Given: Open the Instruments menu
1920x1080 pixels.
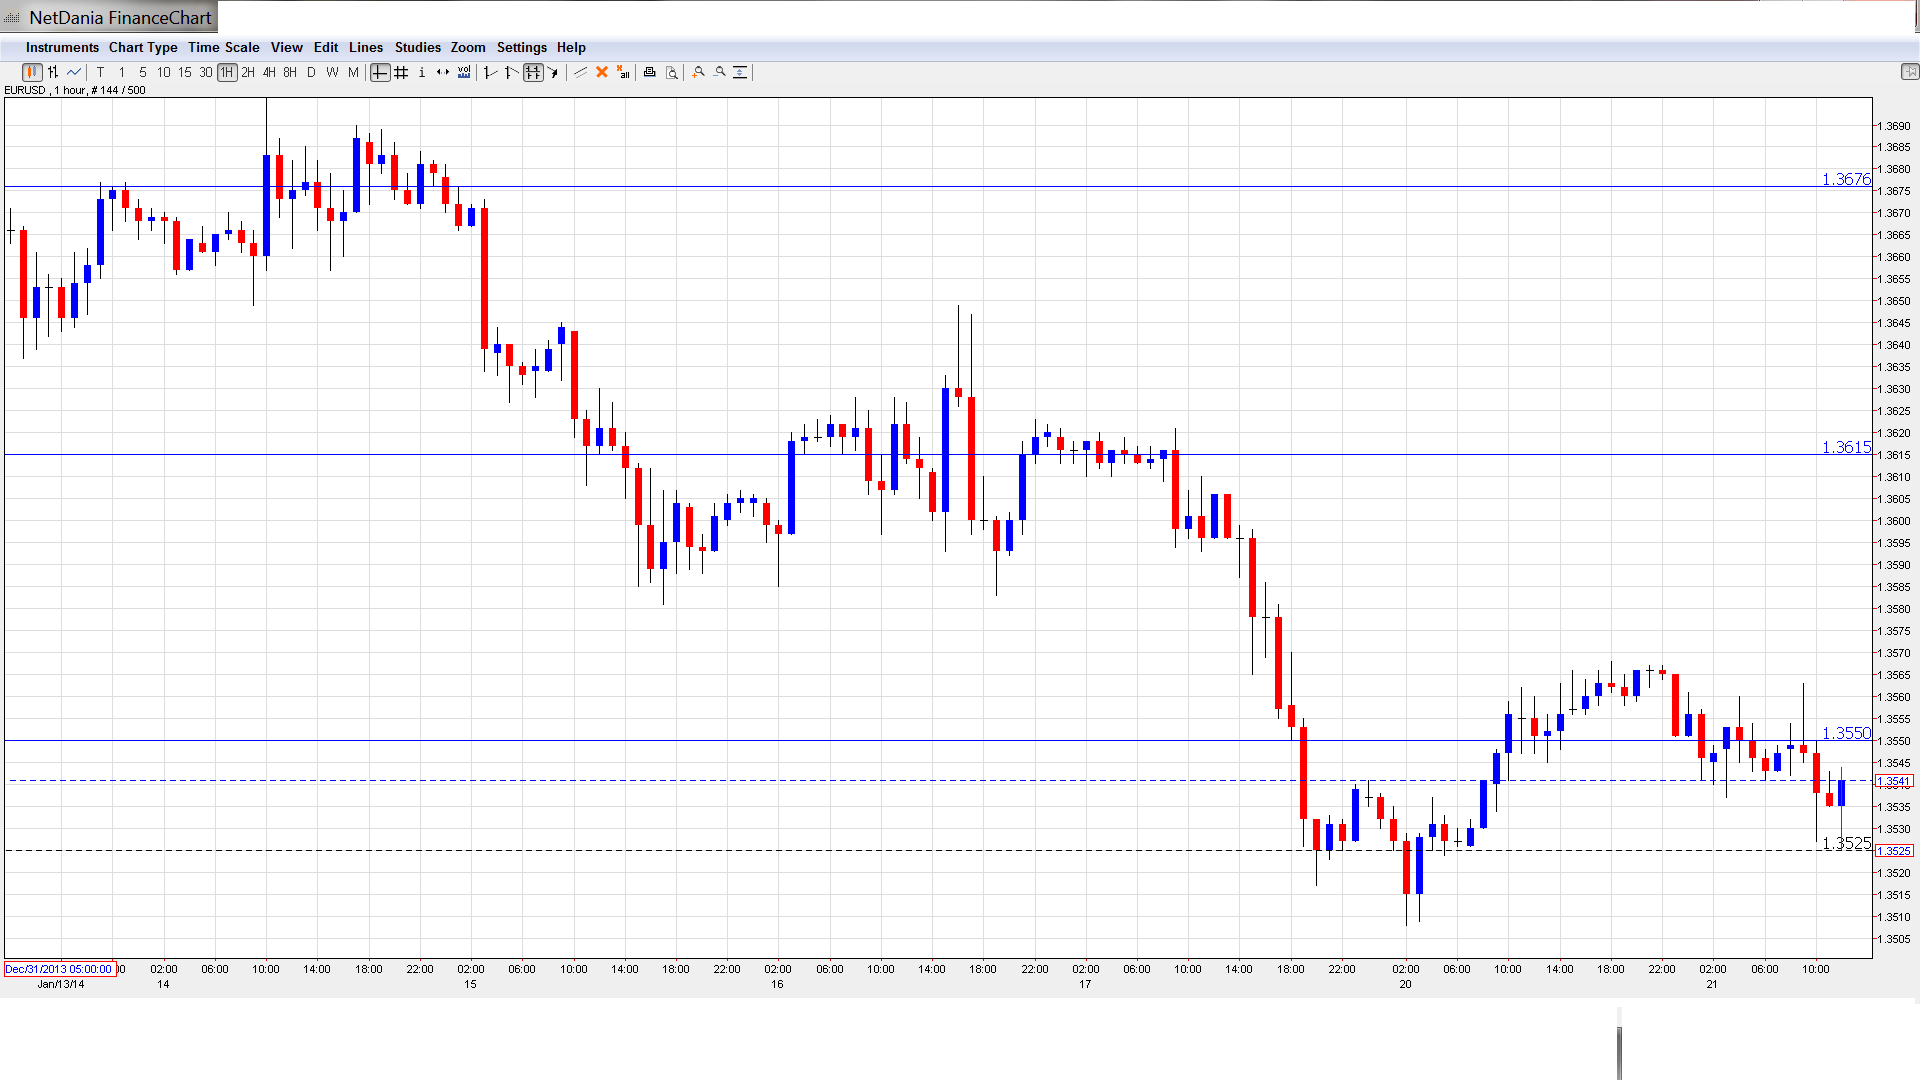Looking at the screenshot, I should click(62, 47).
